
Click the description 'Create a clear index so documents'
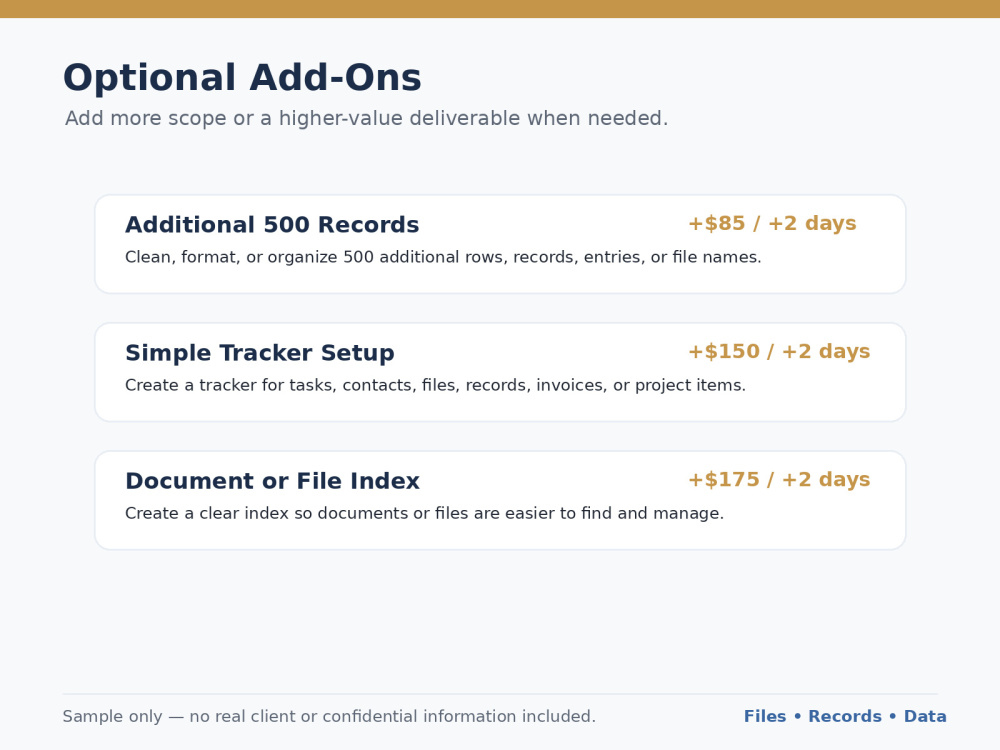click(x=425, y=513)
